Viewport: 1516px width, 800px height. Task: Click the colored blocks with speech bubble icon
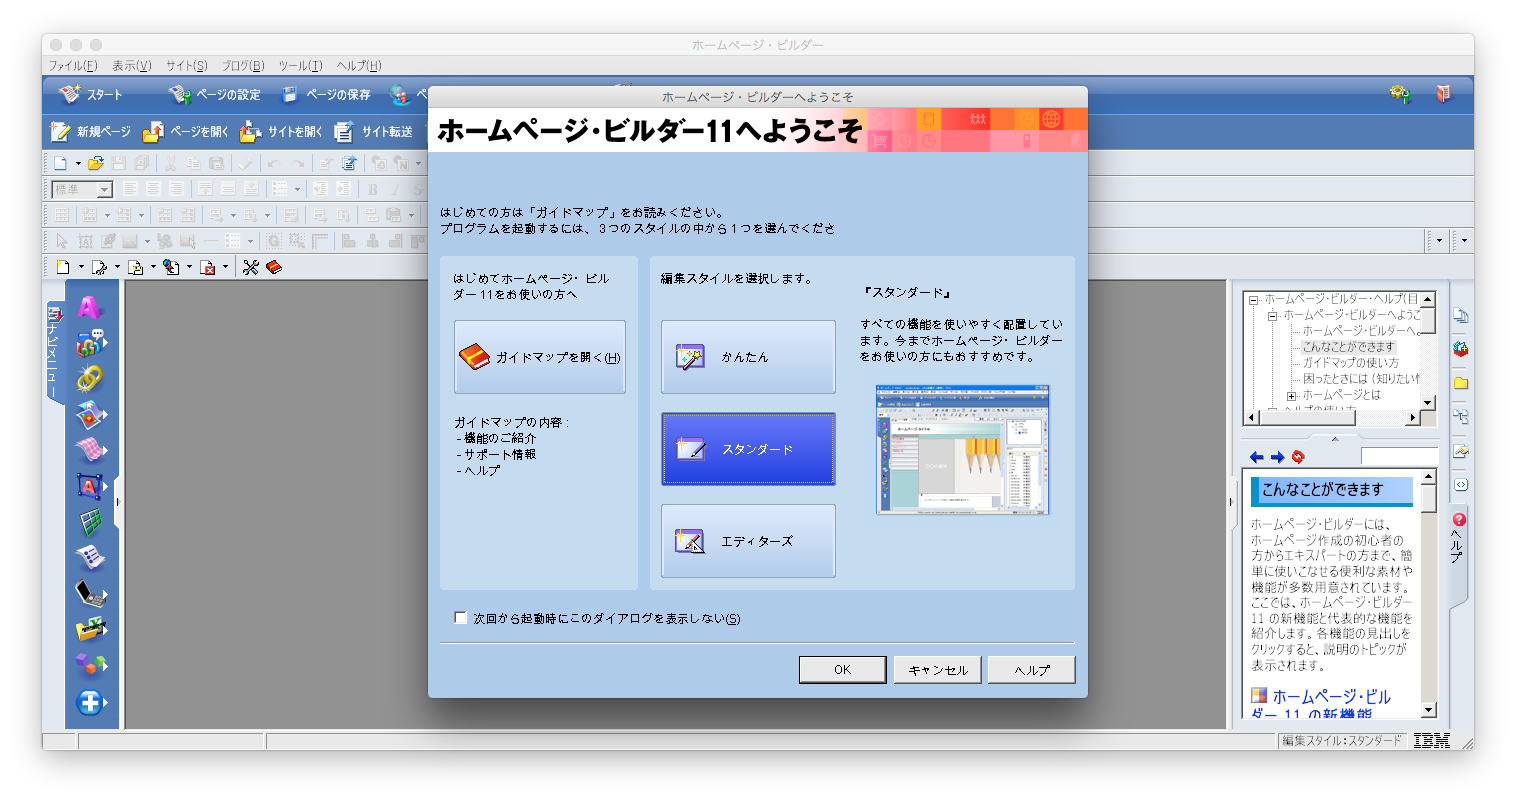(x=90, y=343)
